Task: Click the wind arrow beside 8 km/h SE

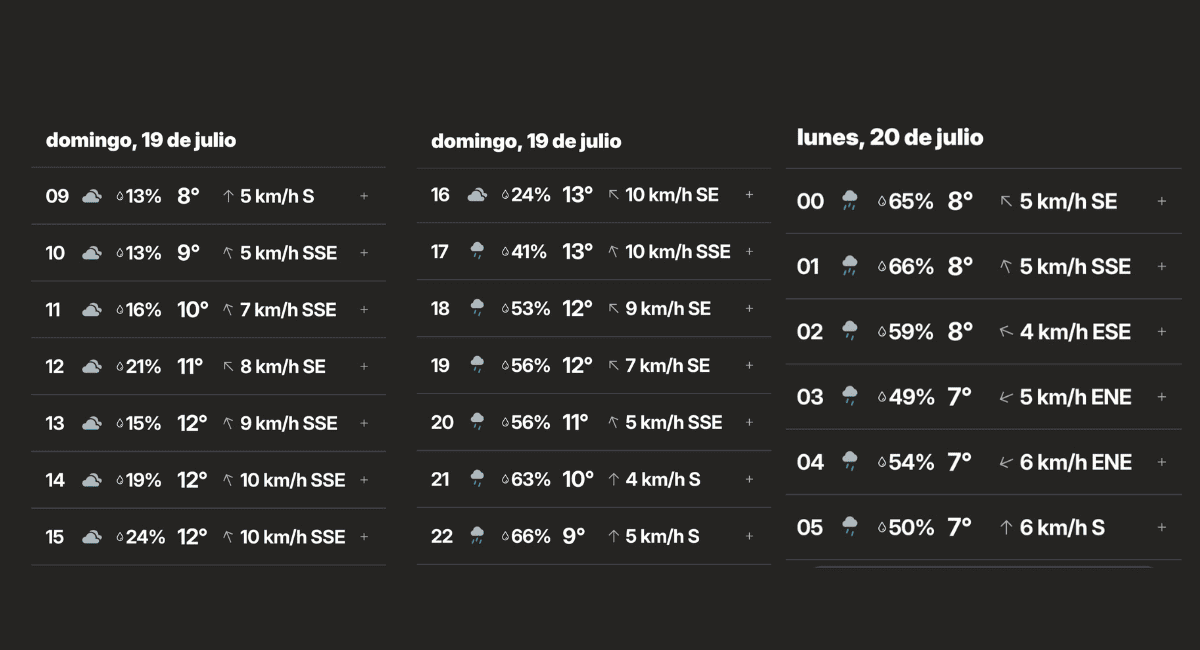Action: coord(228,367)
